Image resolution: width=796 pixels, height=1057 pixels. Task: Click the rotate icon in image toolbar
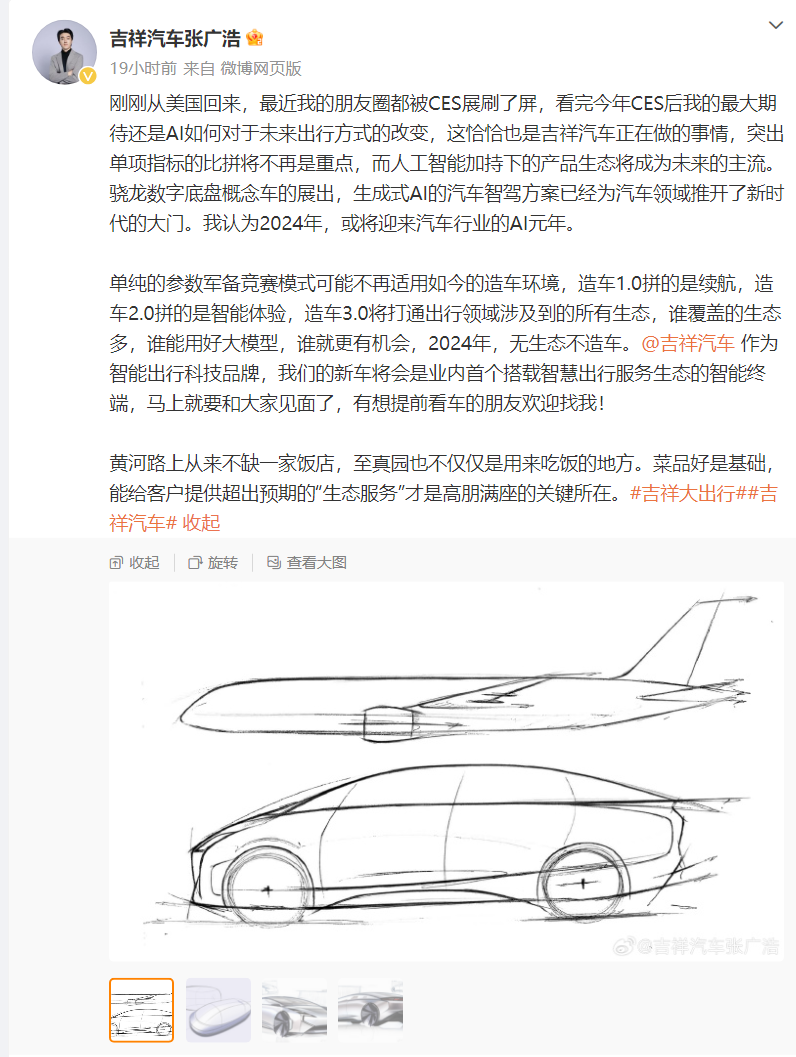[195, 562]
